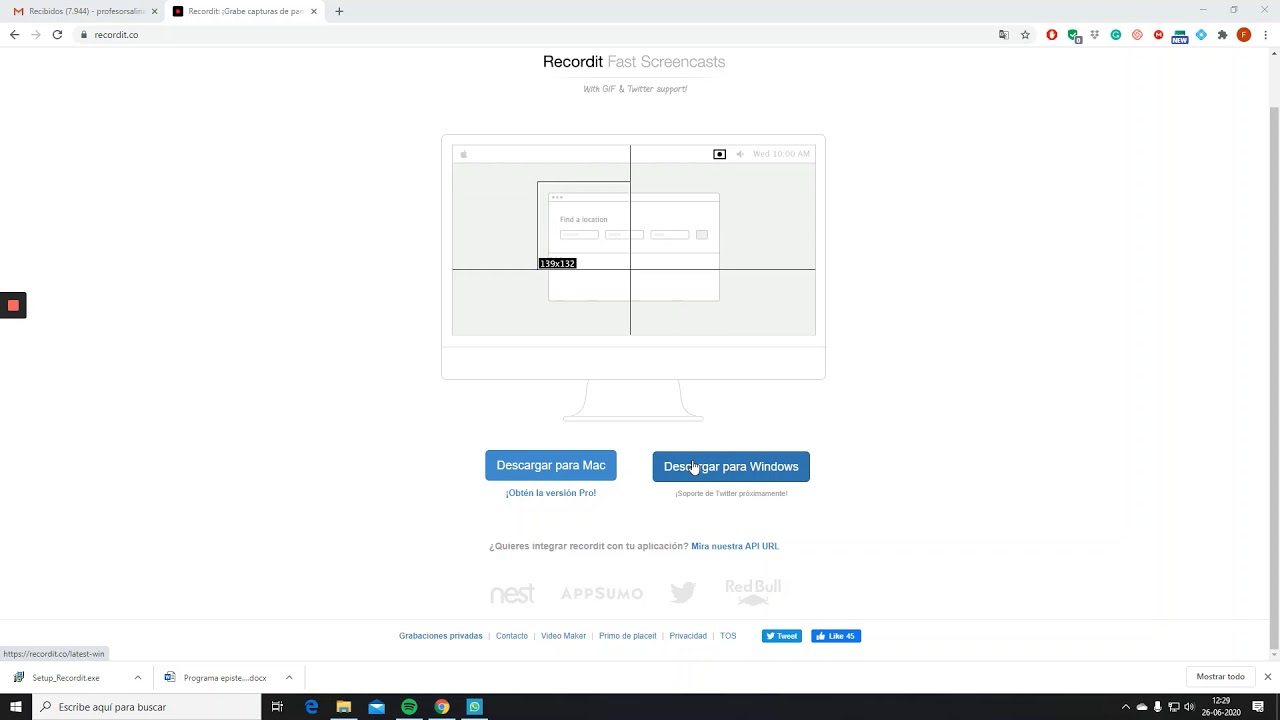This screenshot has width=1280, height=720.
Task: Click the Google Translate icon in address bar
Action: point(1004,35)
